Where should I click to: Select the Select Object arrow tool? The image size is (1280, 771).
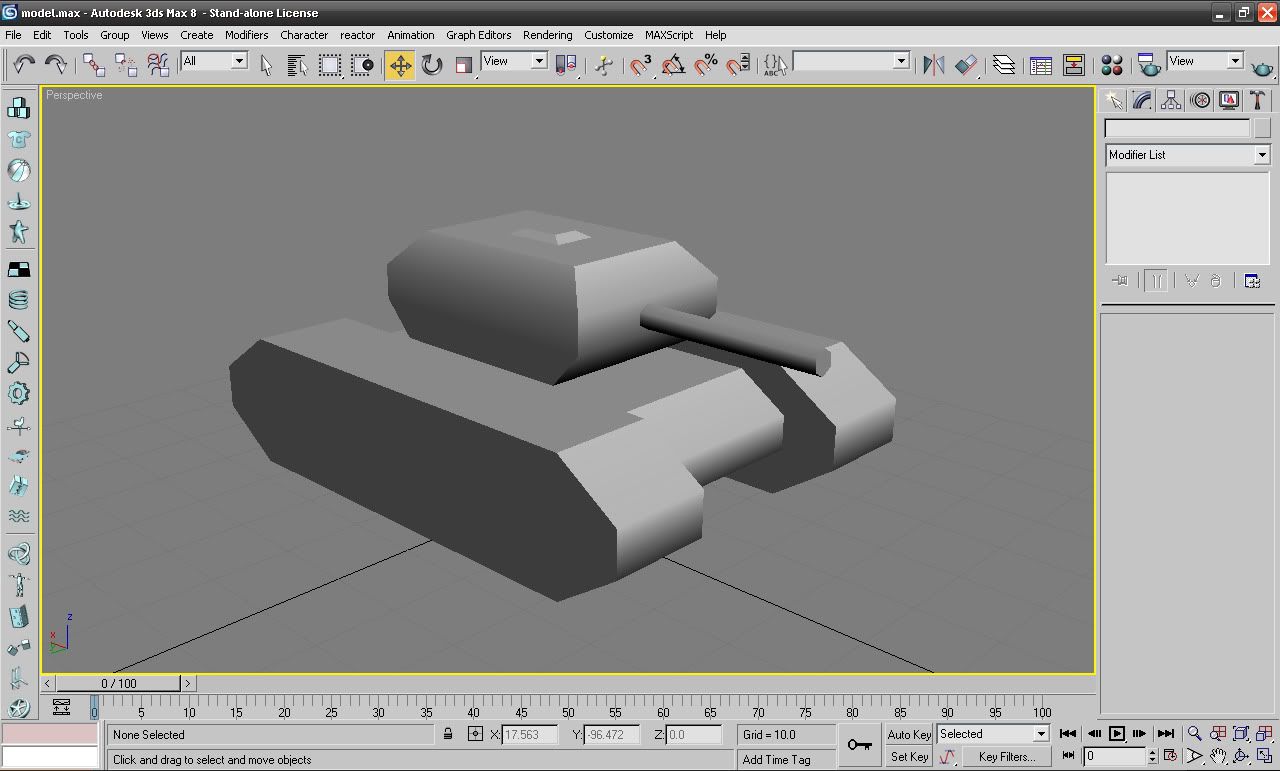point(266,65)
